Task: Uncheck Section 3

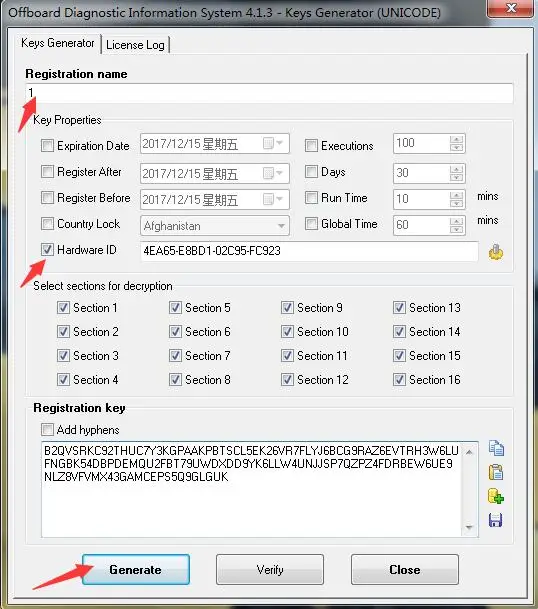Action: [x=63, y=355]
